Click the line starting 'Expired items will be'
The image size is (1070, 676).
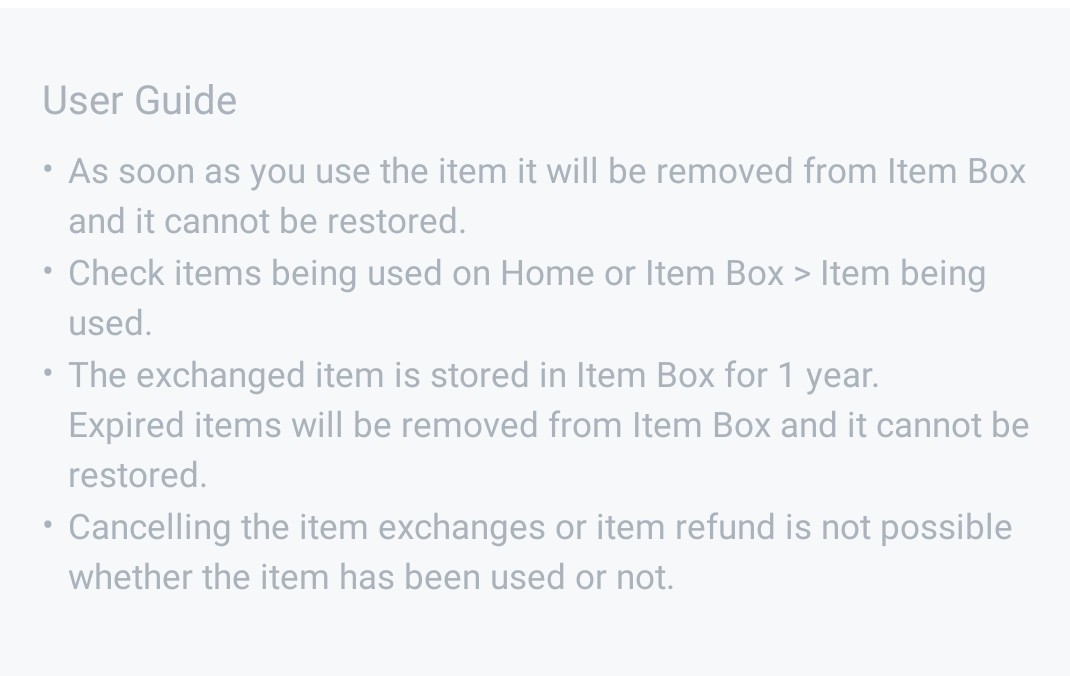click(548, 426)
